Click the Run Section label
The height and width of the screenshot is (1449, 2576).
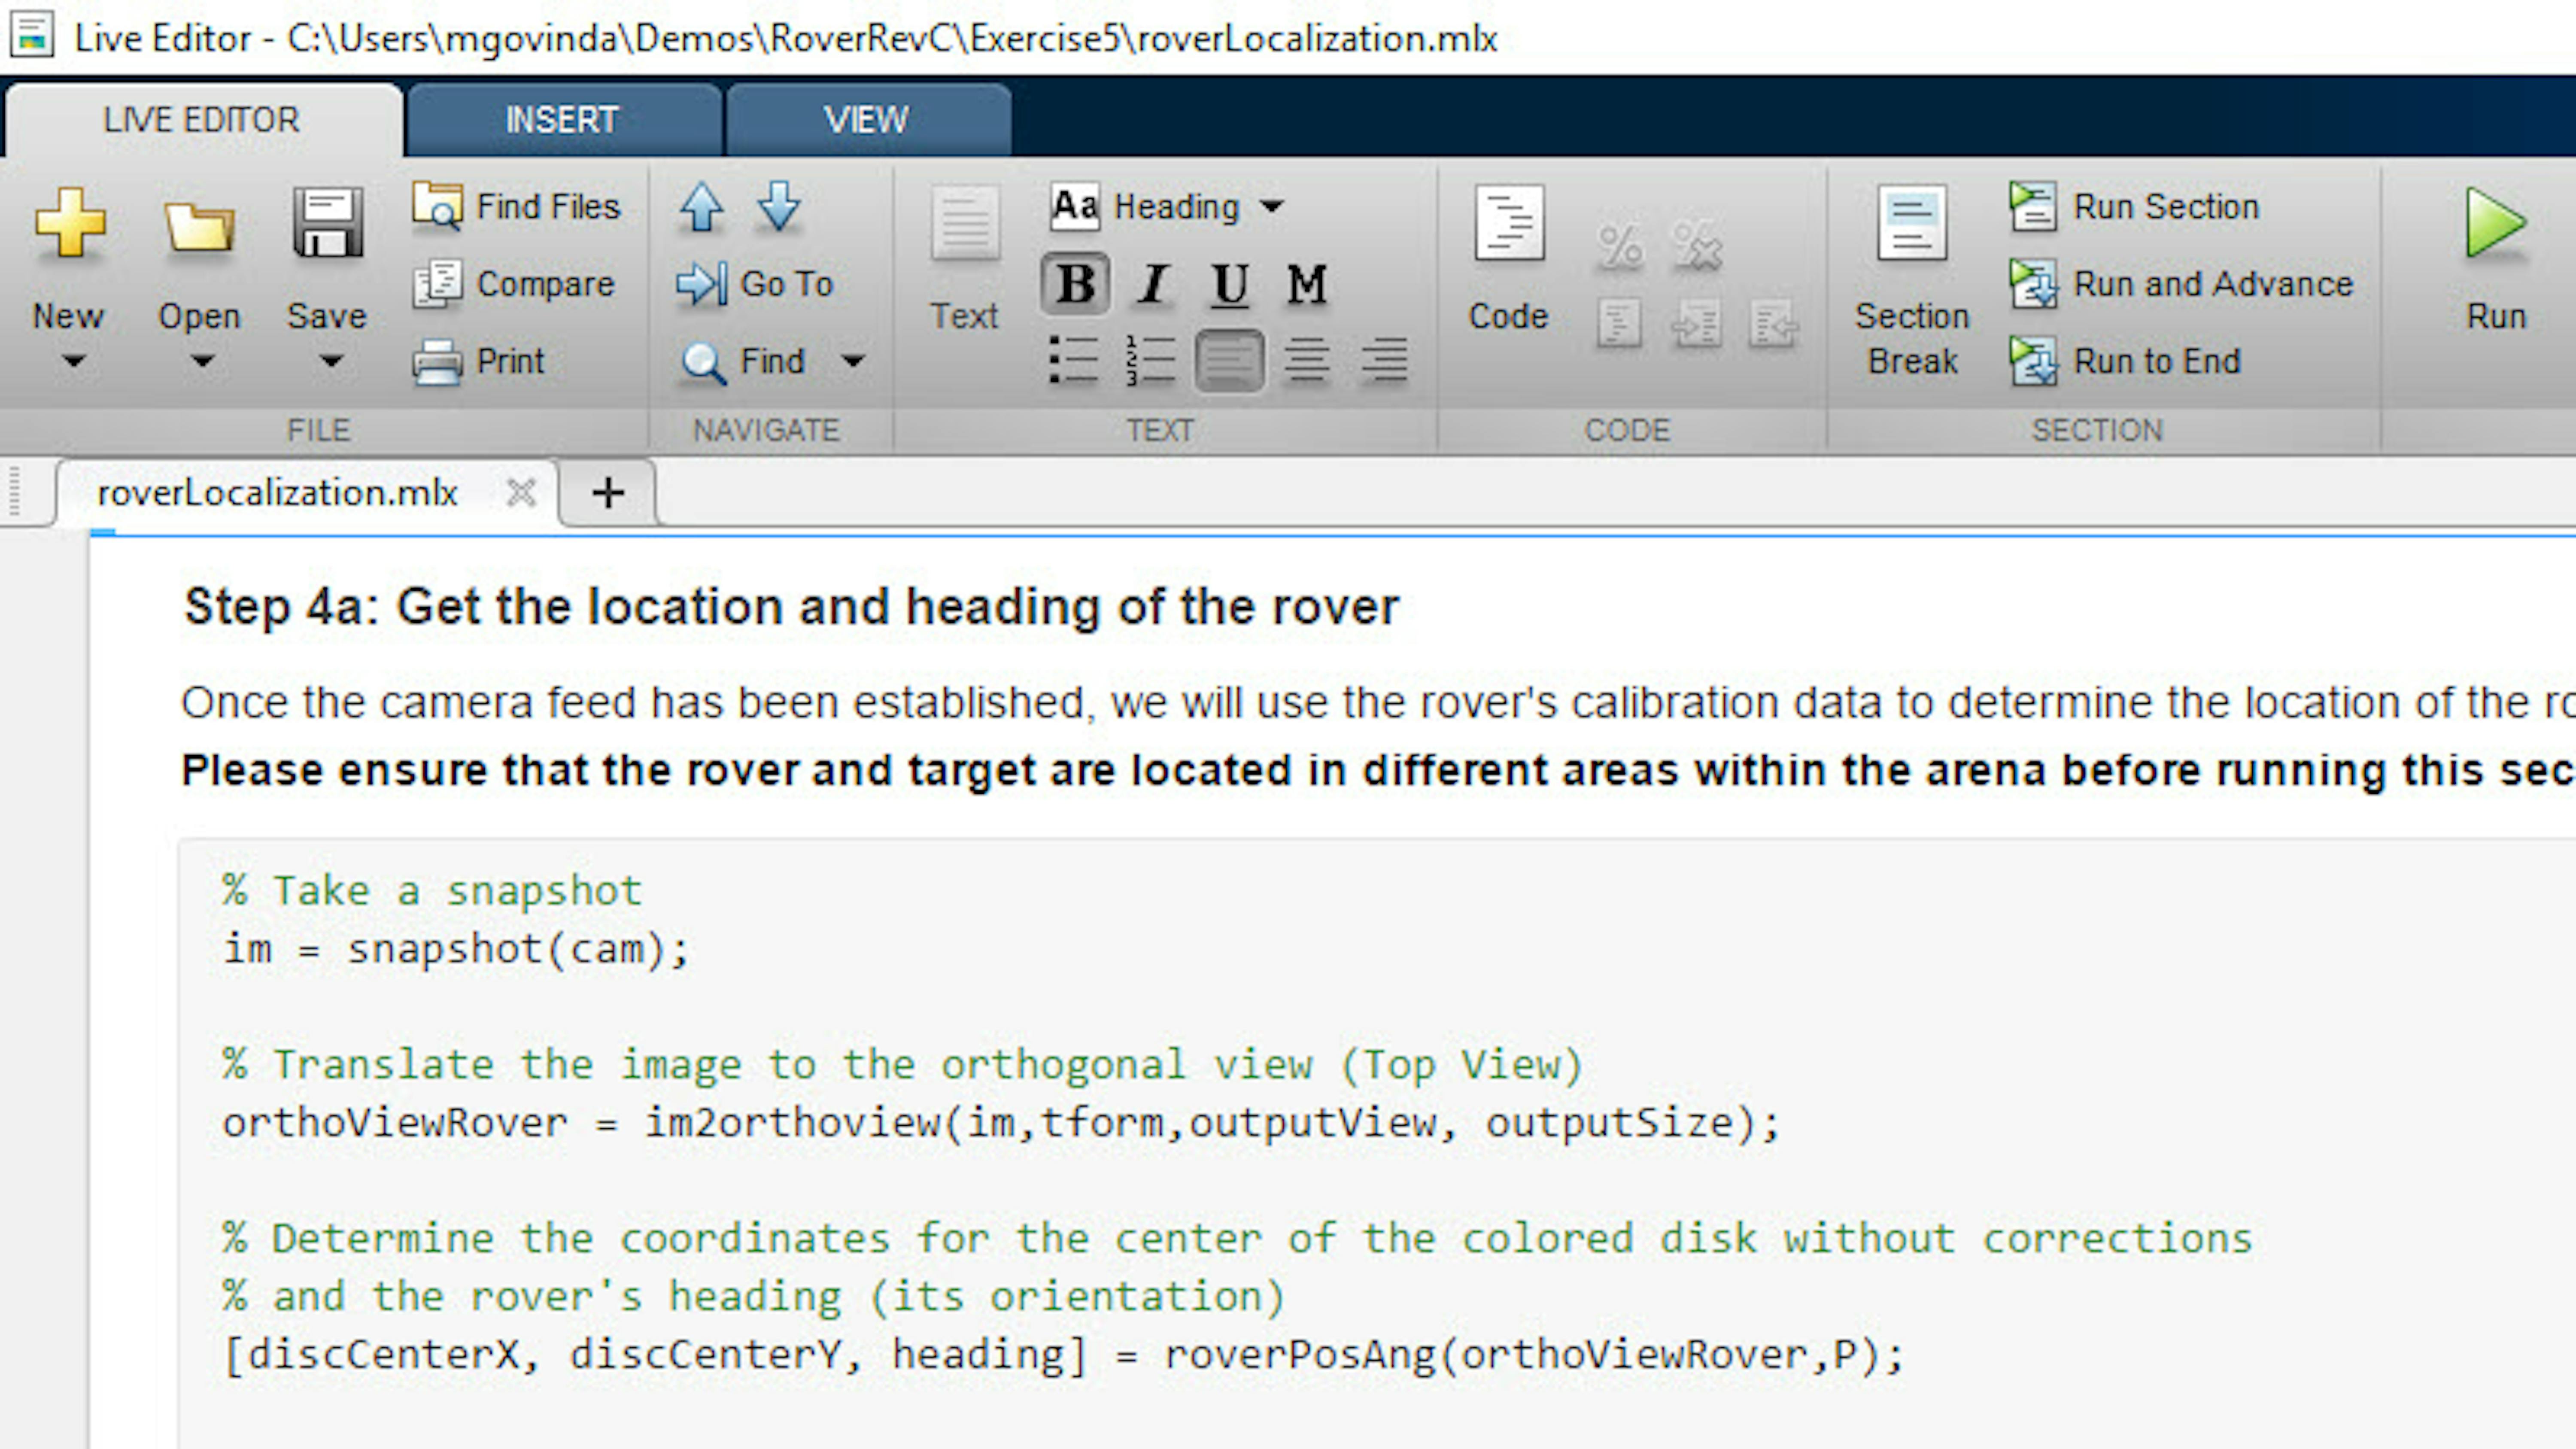pos(2166,206)
